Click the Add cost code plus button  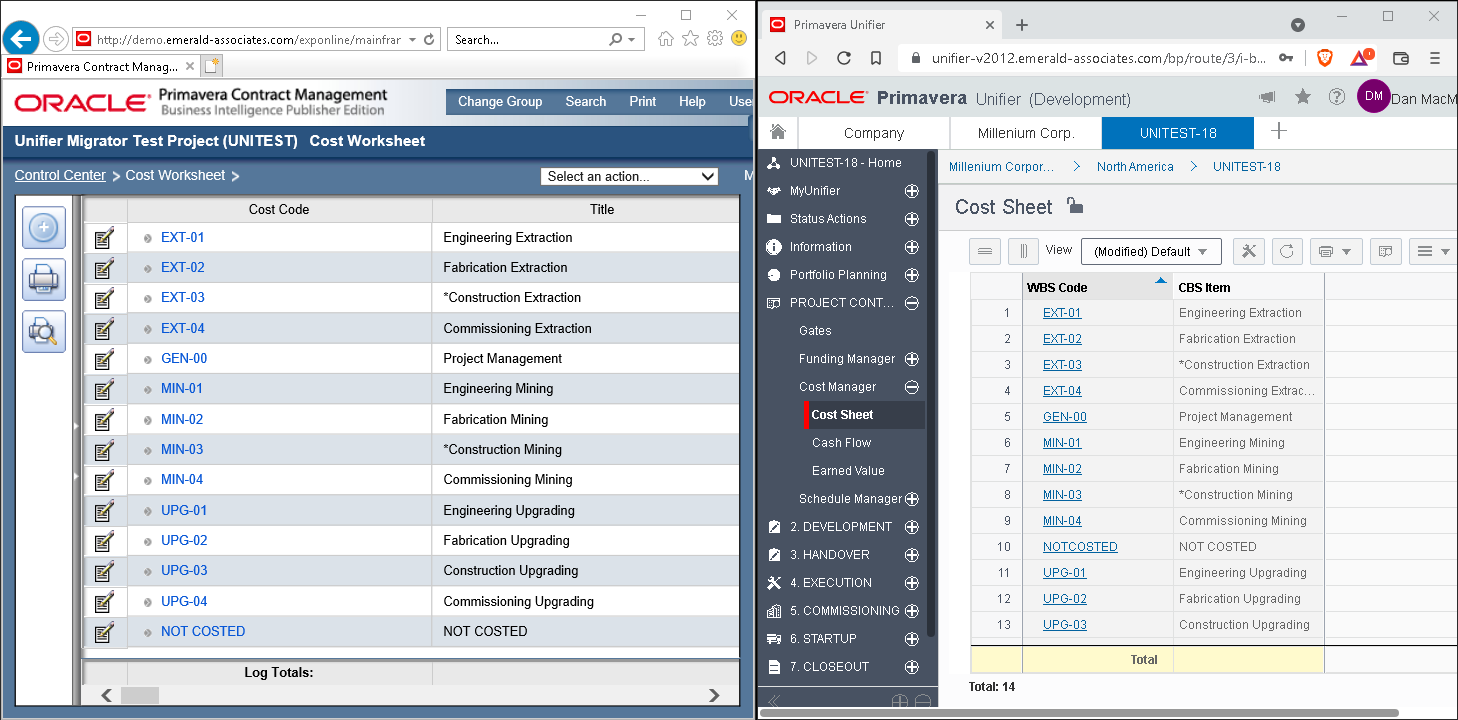(x=44, y=228)
